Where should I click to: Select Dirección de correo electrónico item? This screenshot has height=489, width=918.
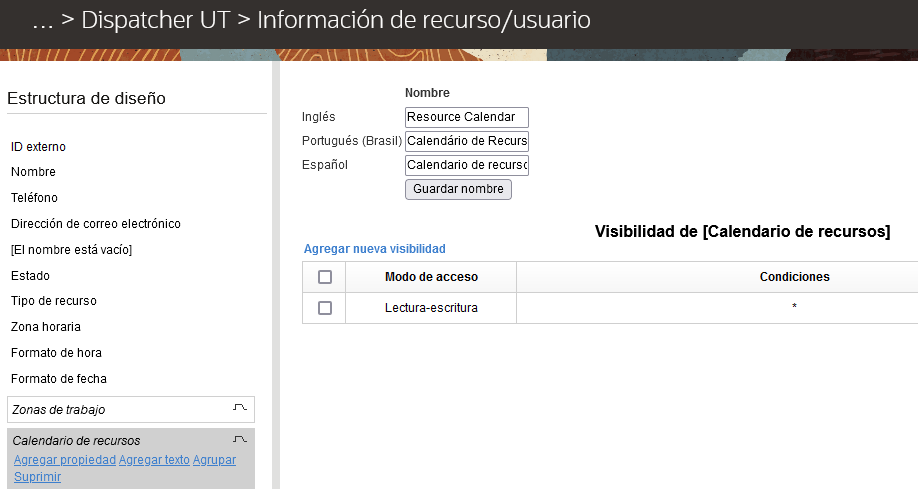96,224
